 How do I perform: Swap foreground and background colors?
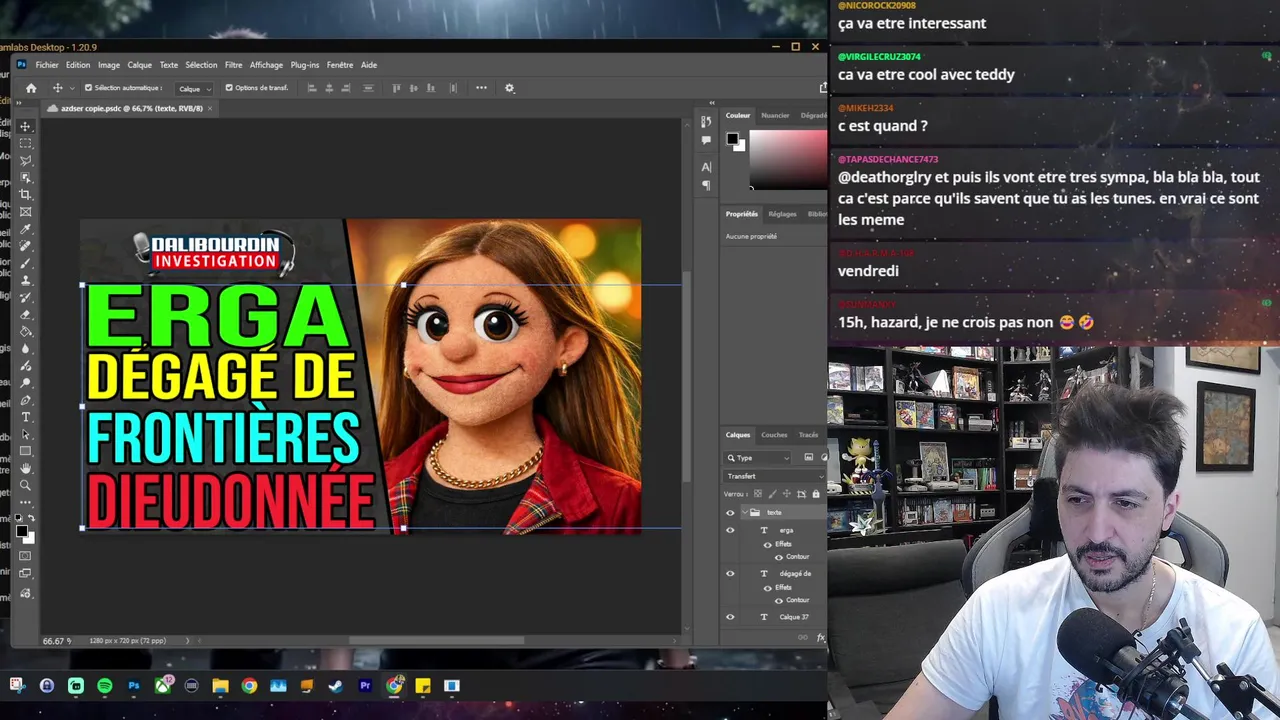(x=32, y=518)
